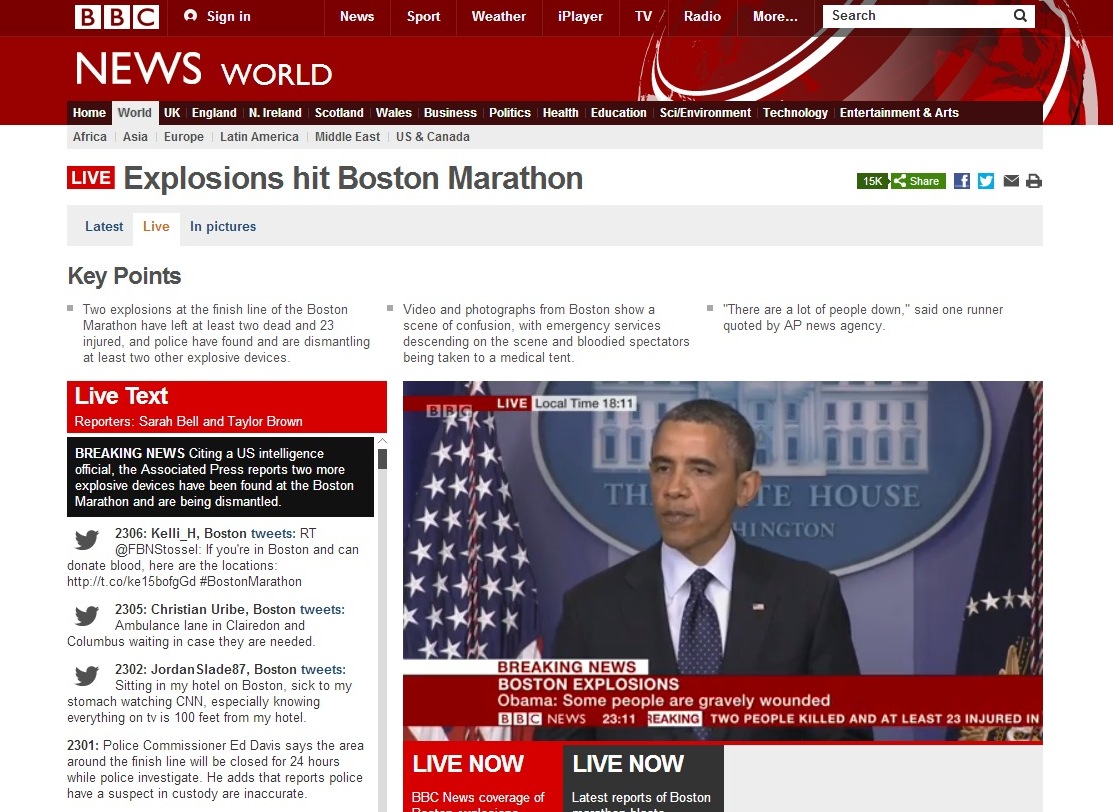This screenshot has height=812, width=1113.
Task: Click the 'Reporters: Sarah Bell and Taylor Brown' line
Action: coord(189,422)
